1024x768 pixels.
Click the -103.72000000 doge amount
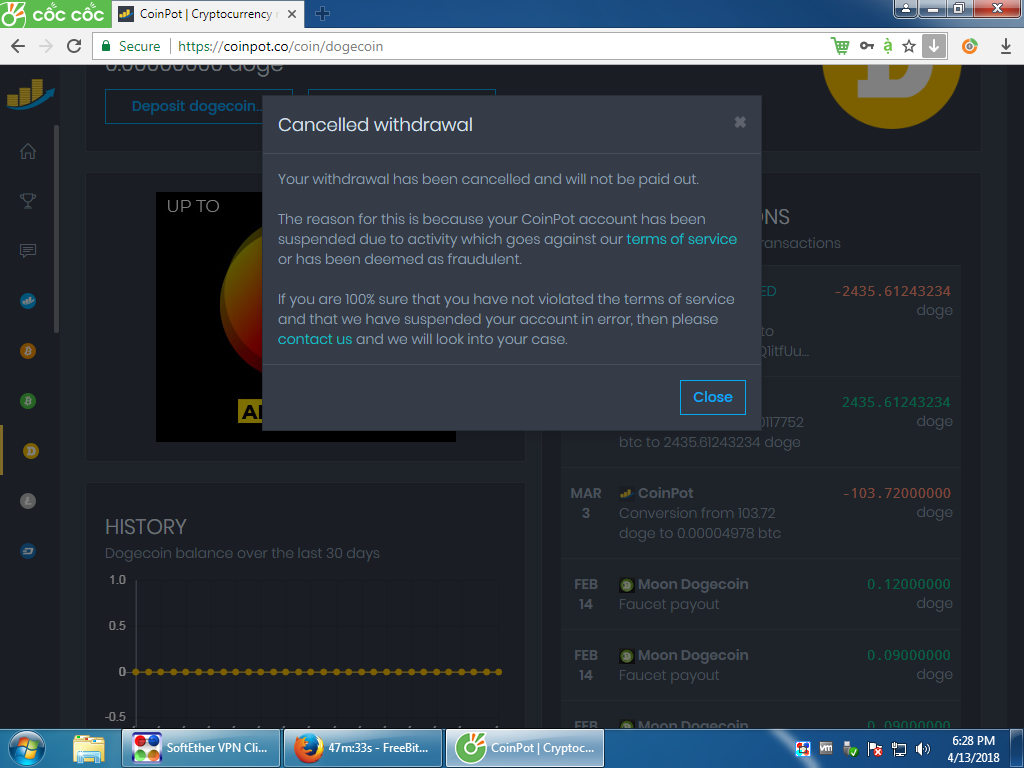897,493
